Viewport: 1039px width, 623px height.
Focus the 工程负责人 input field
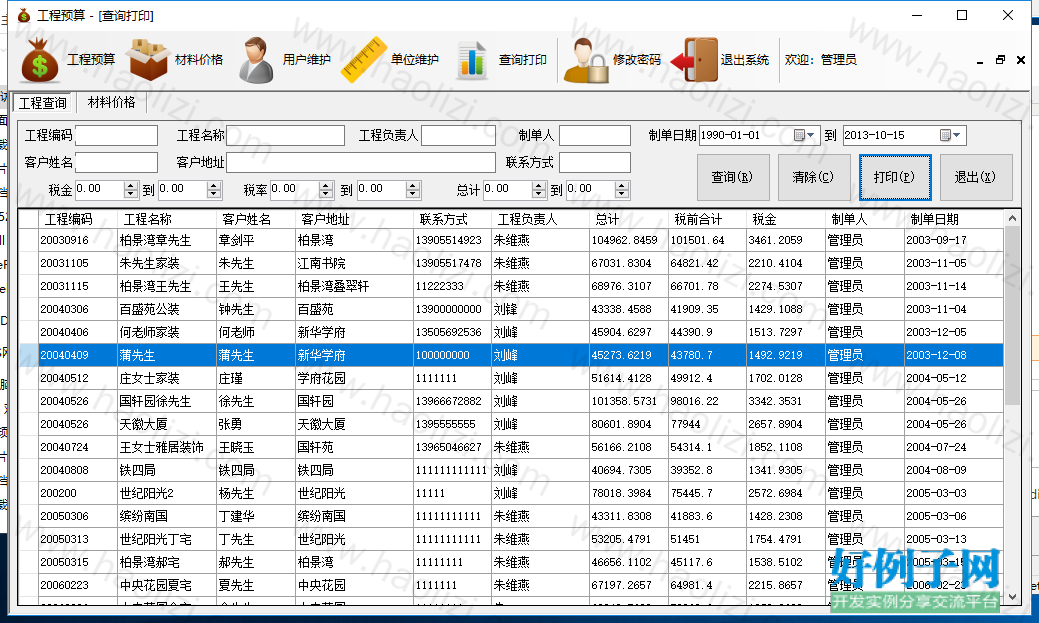click(459, 135)
